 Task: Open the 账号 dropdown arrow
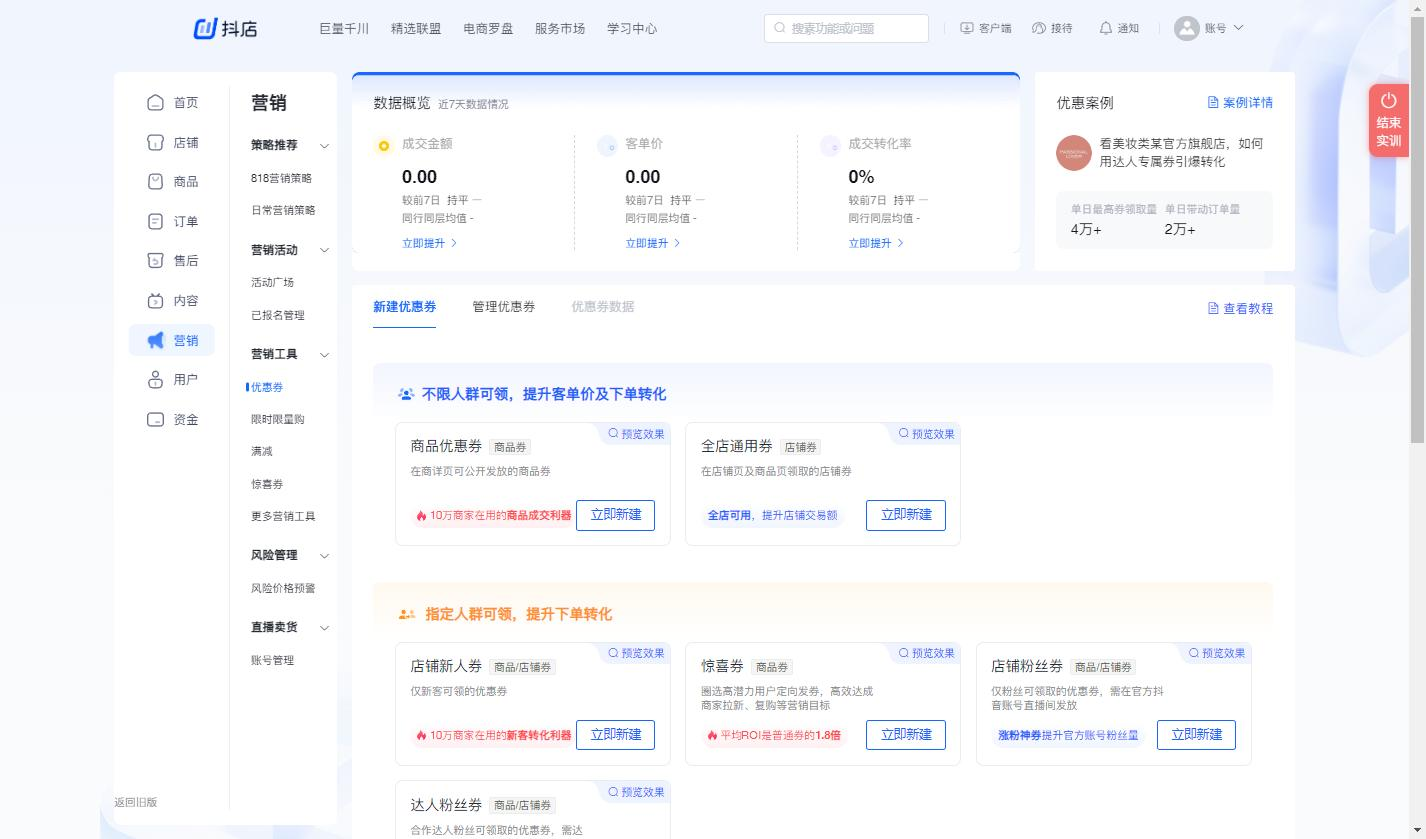[1239, 28]
